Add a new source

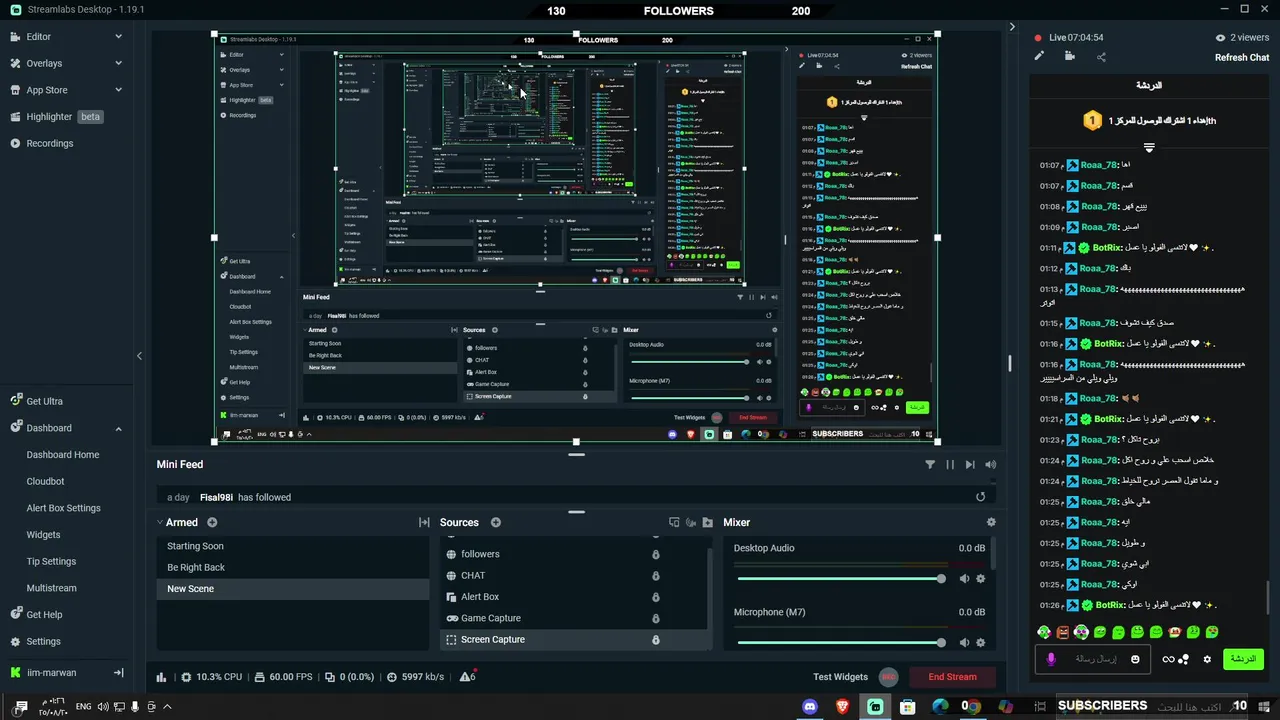click(x=496, y=522)
